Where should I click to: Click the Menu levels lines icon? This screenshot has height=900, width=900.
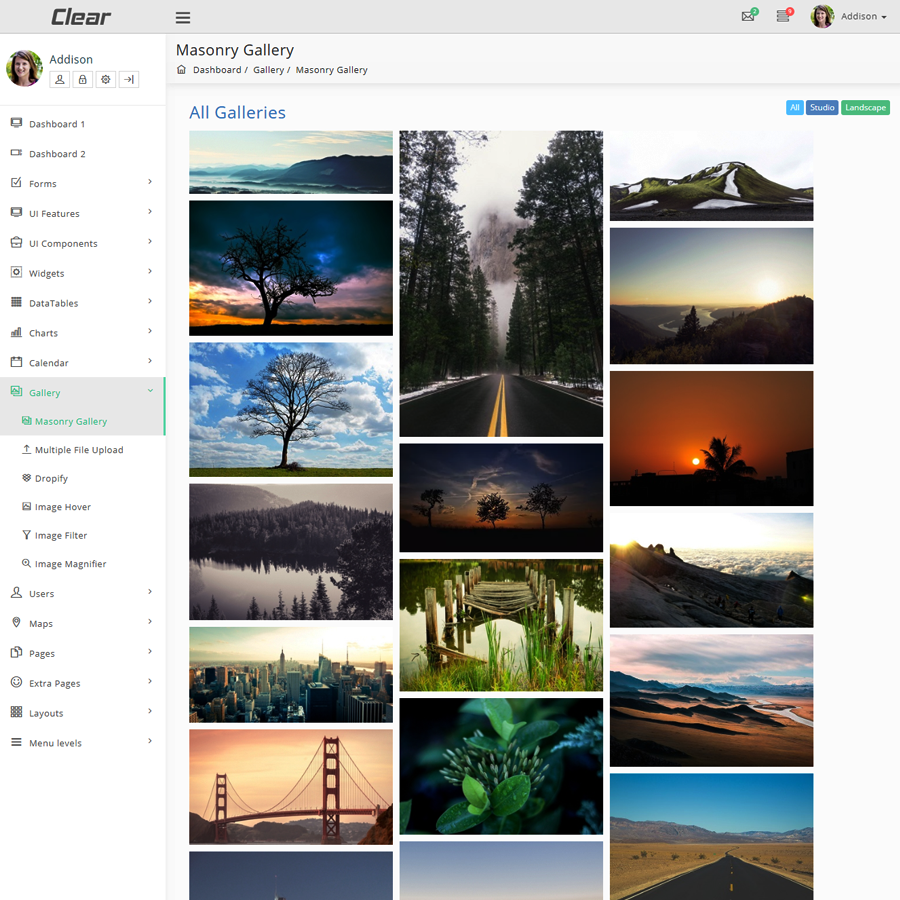coord(16,742)
